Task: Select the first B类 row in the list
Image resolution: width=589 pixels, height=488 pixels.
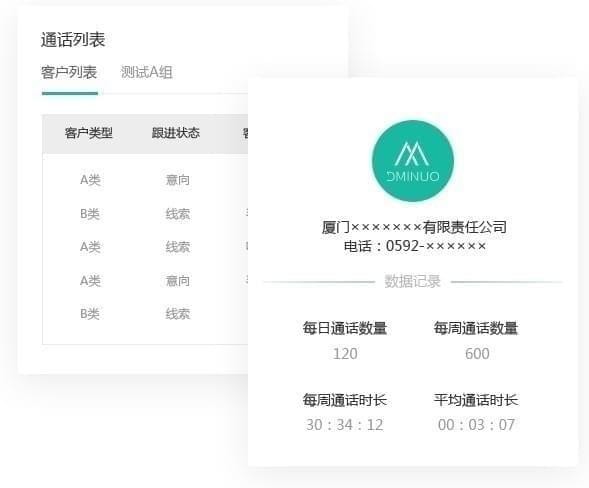Action: coord(145,214)
